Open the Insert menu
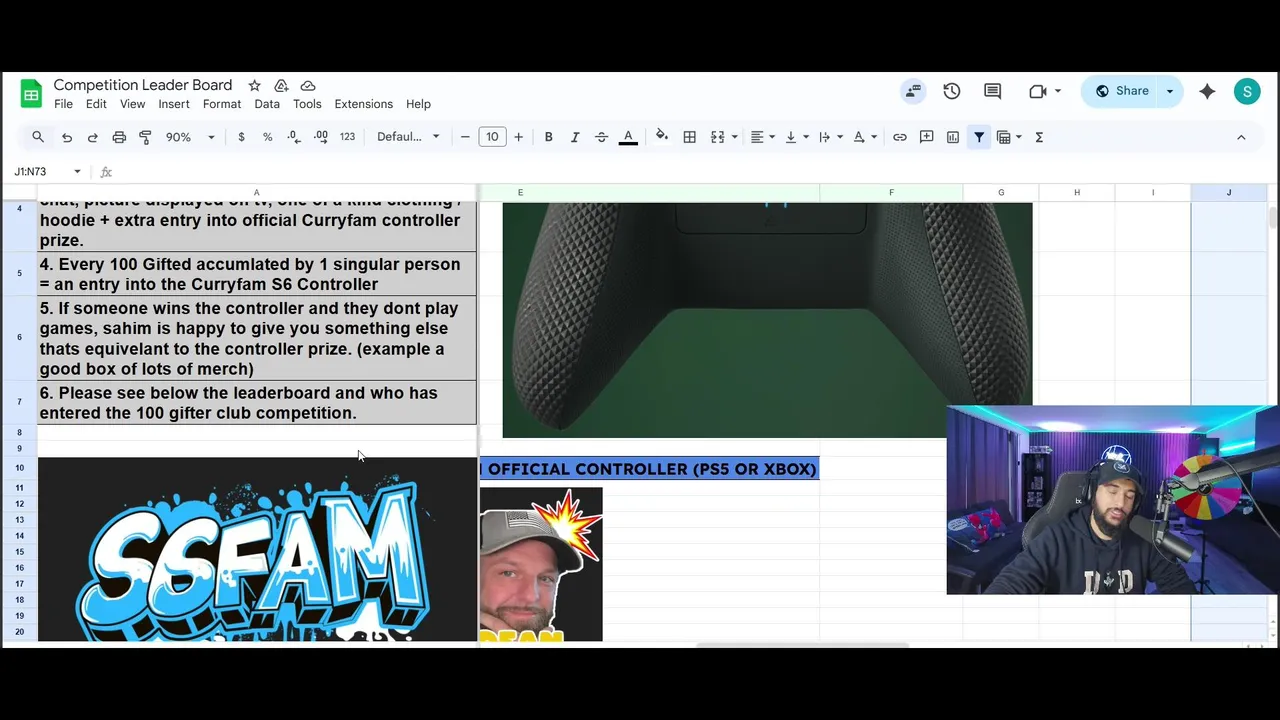Viewport: 1280px width, 720px height. pos(173,104)
